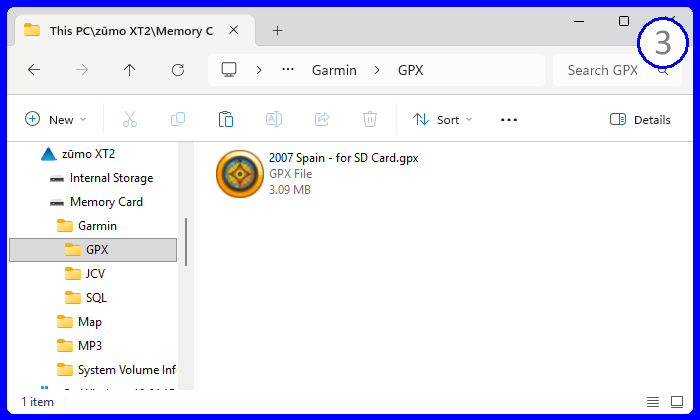Screen dimensions: 700x420
Task: Go back with the left arrow
Action: coord(34,70)
